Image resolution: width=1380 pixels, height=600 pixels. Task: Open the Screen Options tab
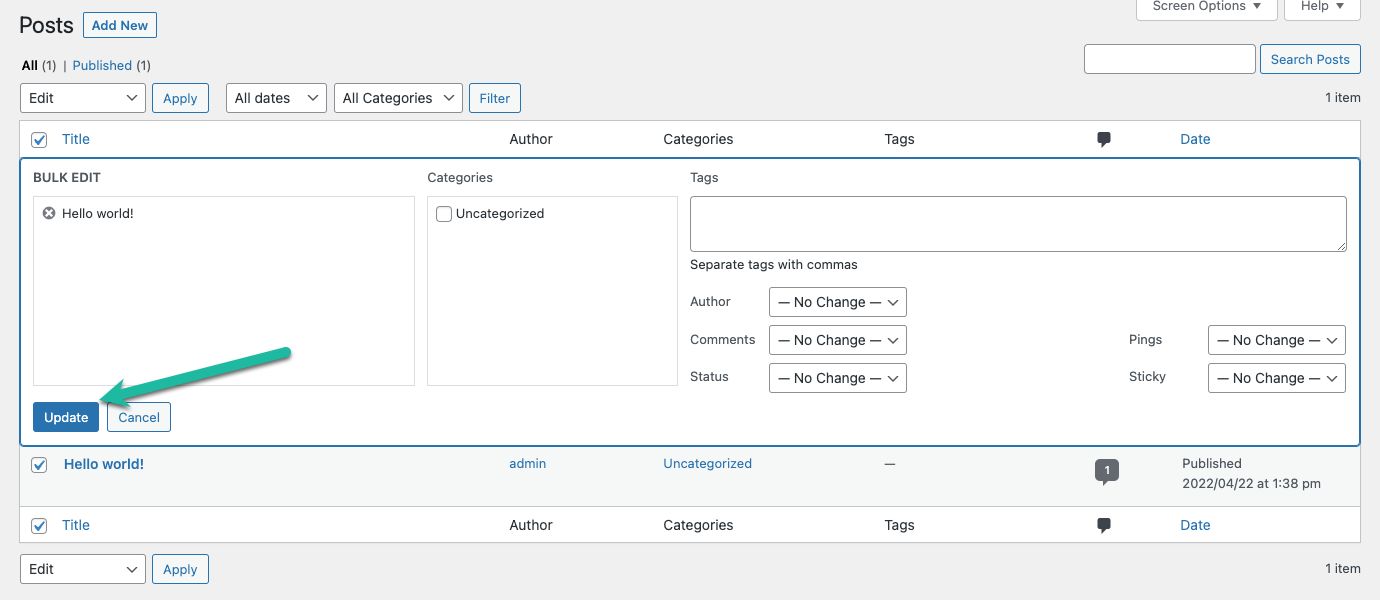[1206, 7]
